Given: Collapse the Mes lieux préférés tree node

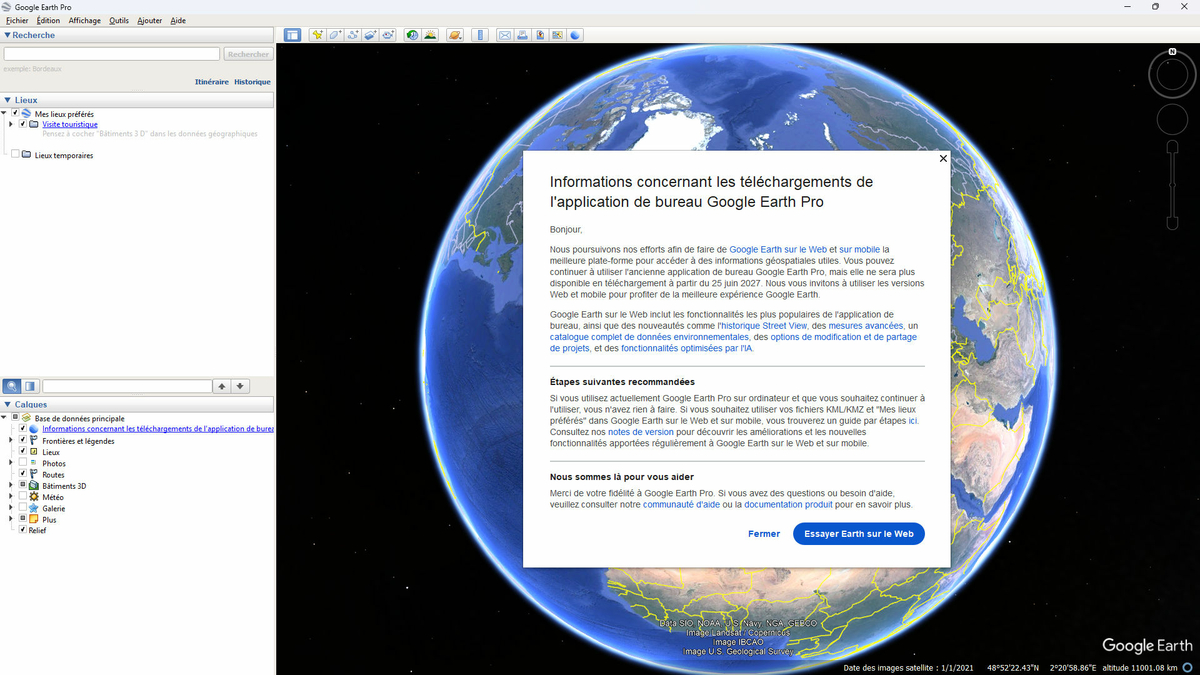Looking at the screenshot, I should pyautogui.click(x=4, y=113).
